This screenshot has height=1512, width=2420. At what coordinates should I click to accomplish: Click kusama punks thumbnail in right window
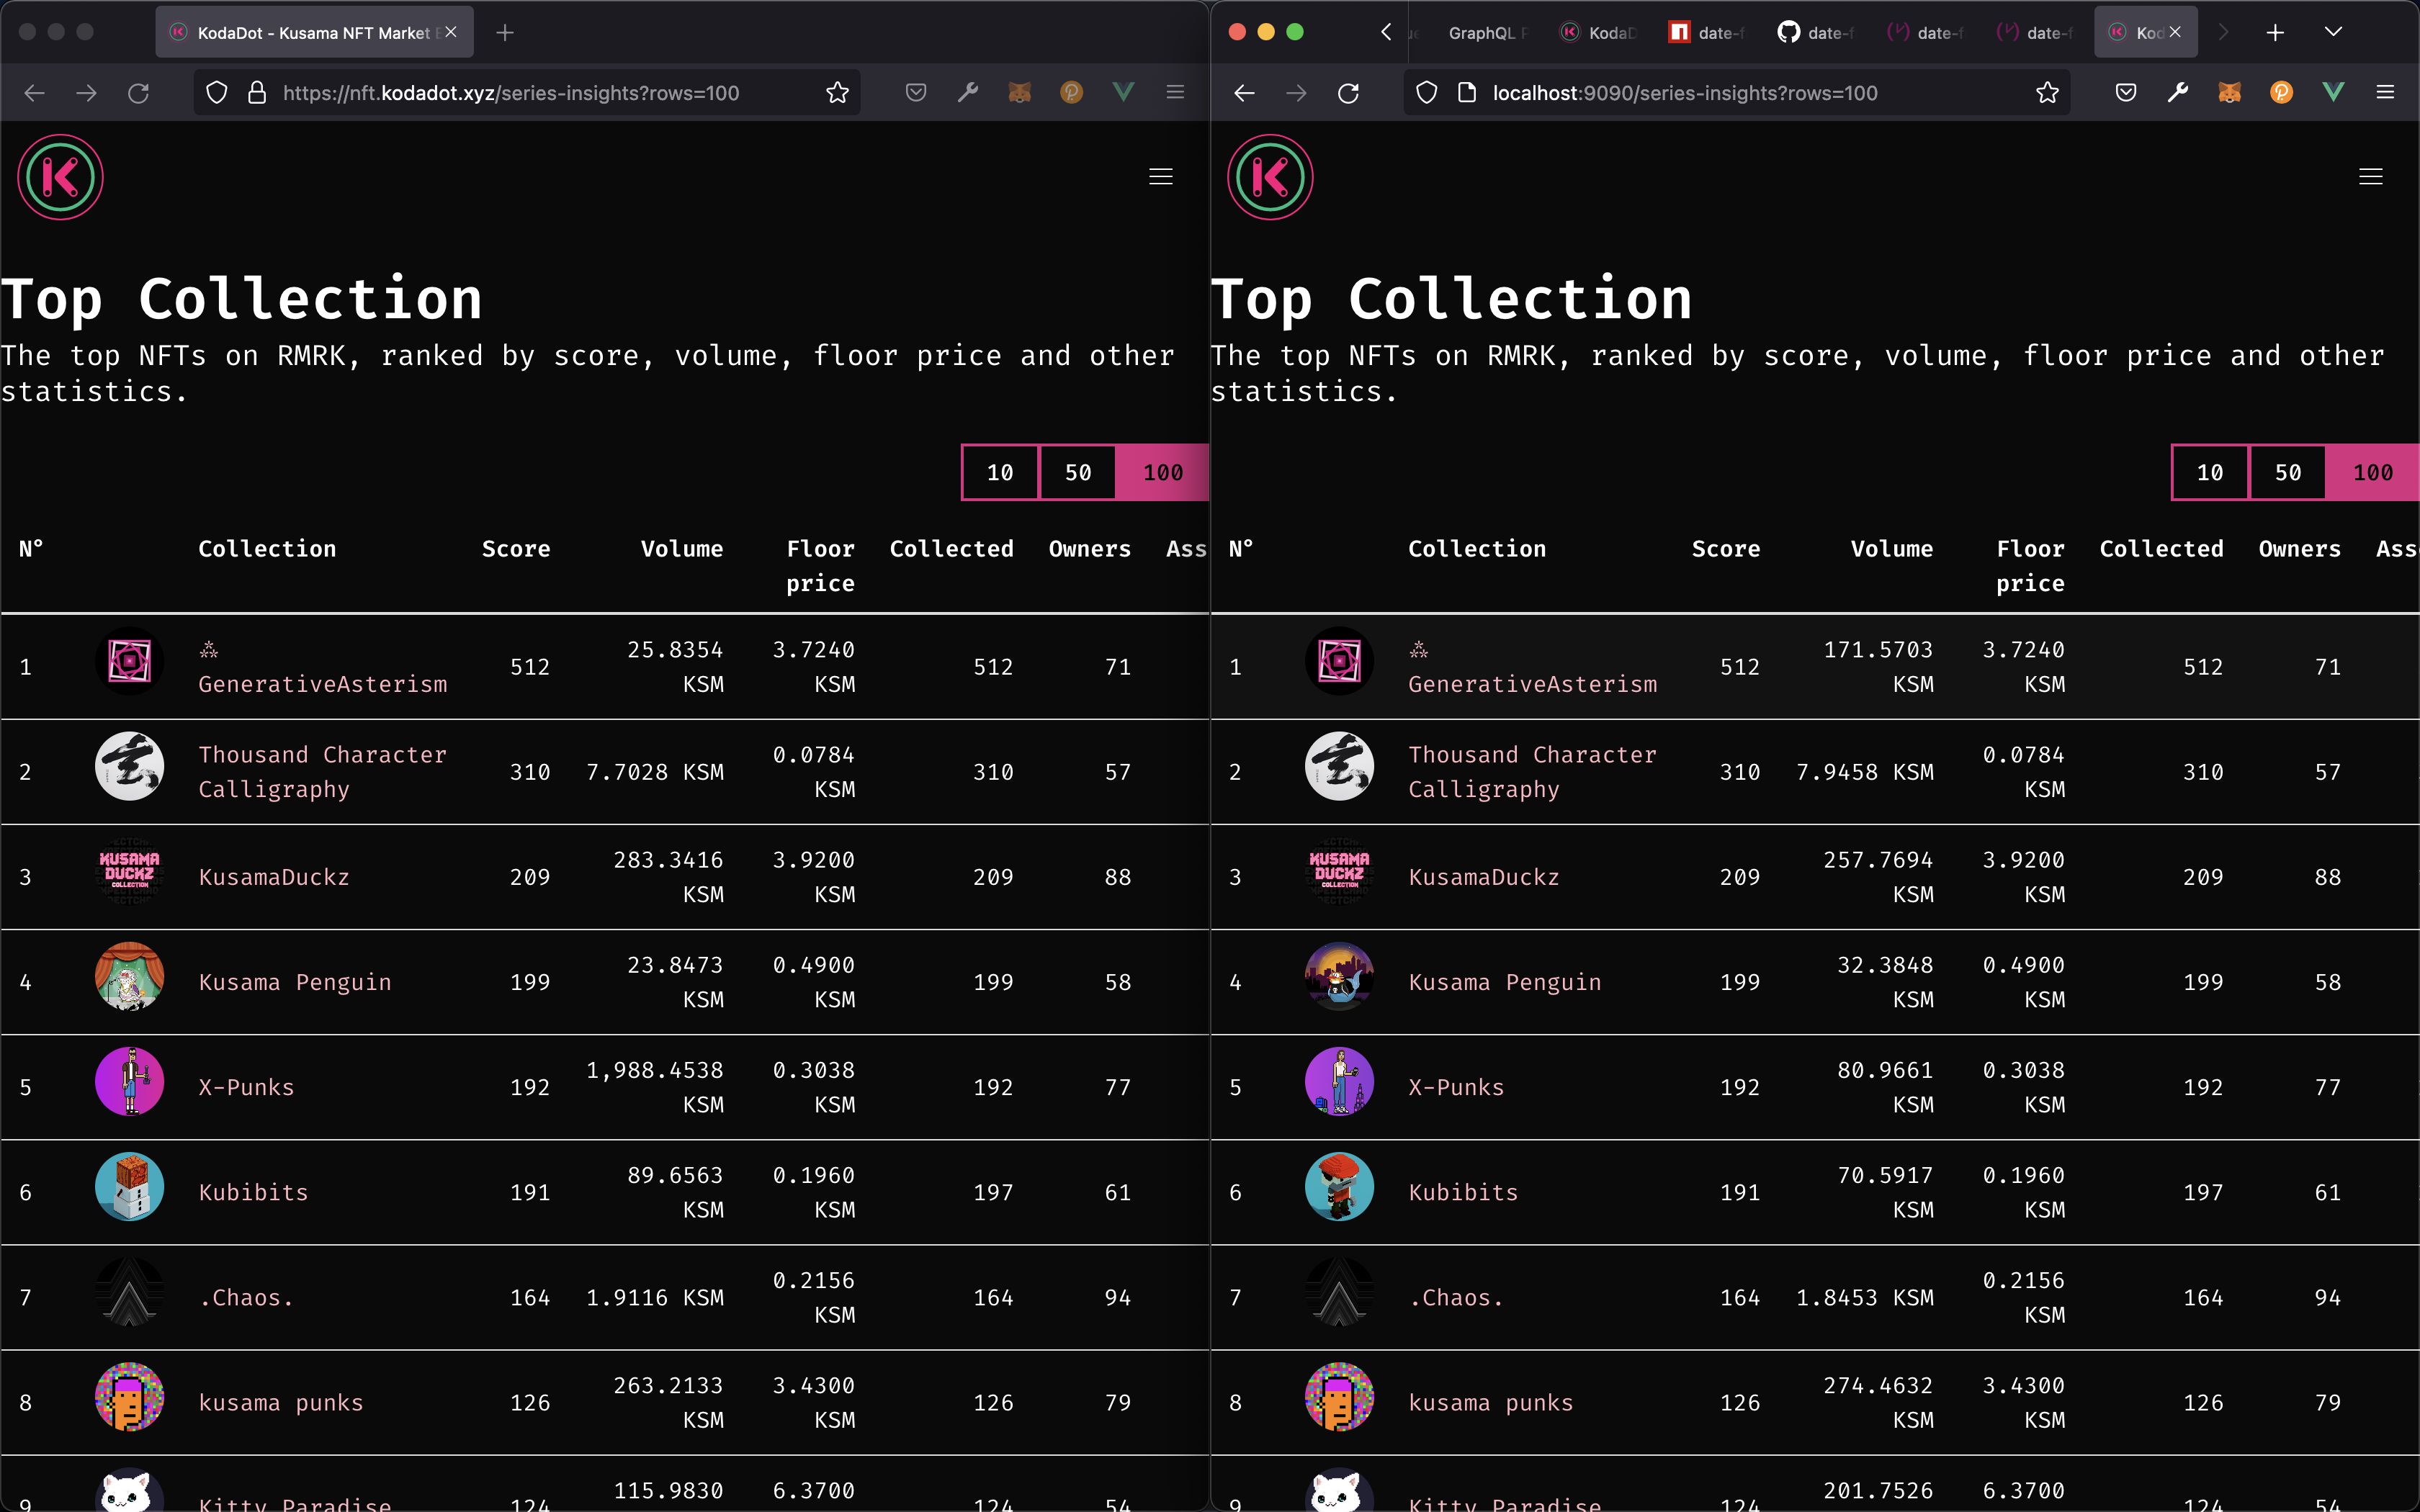click(x=1339, y=1397)
